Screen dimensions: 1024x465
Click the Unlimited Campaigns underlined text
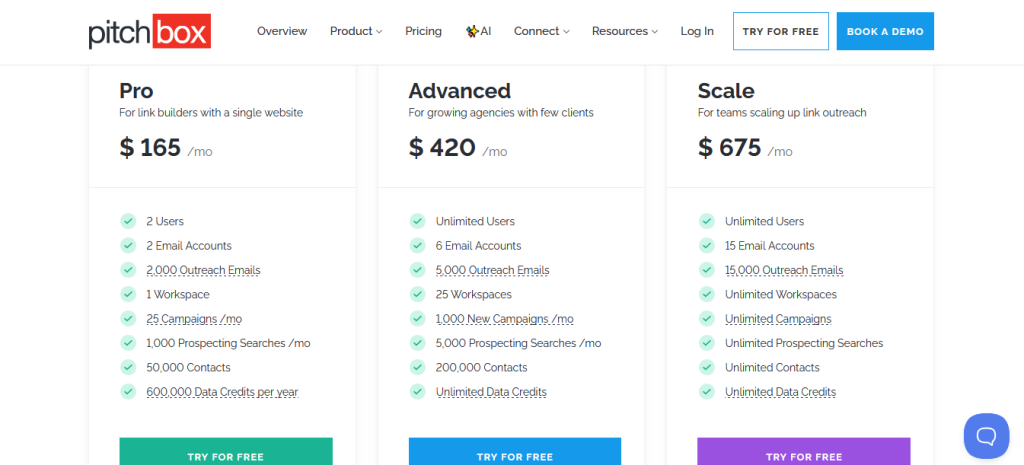coord(778,319)
